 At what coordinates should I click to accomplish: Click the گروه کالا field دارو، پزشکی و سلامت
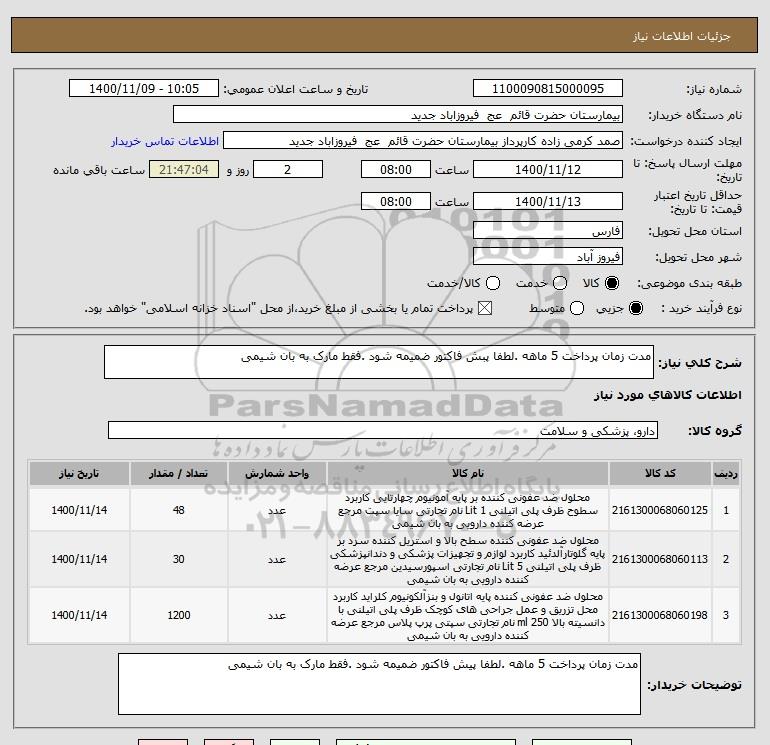(x=383, y=430)
